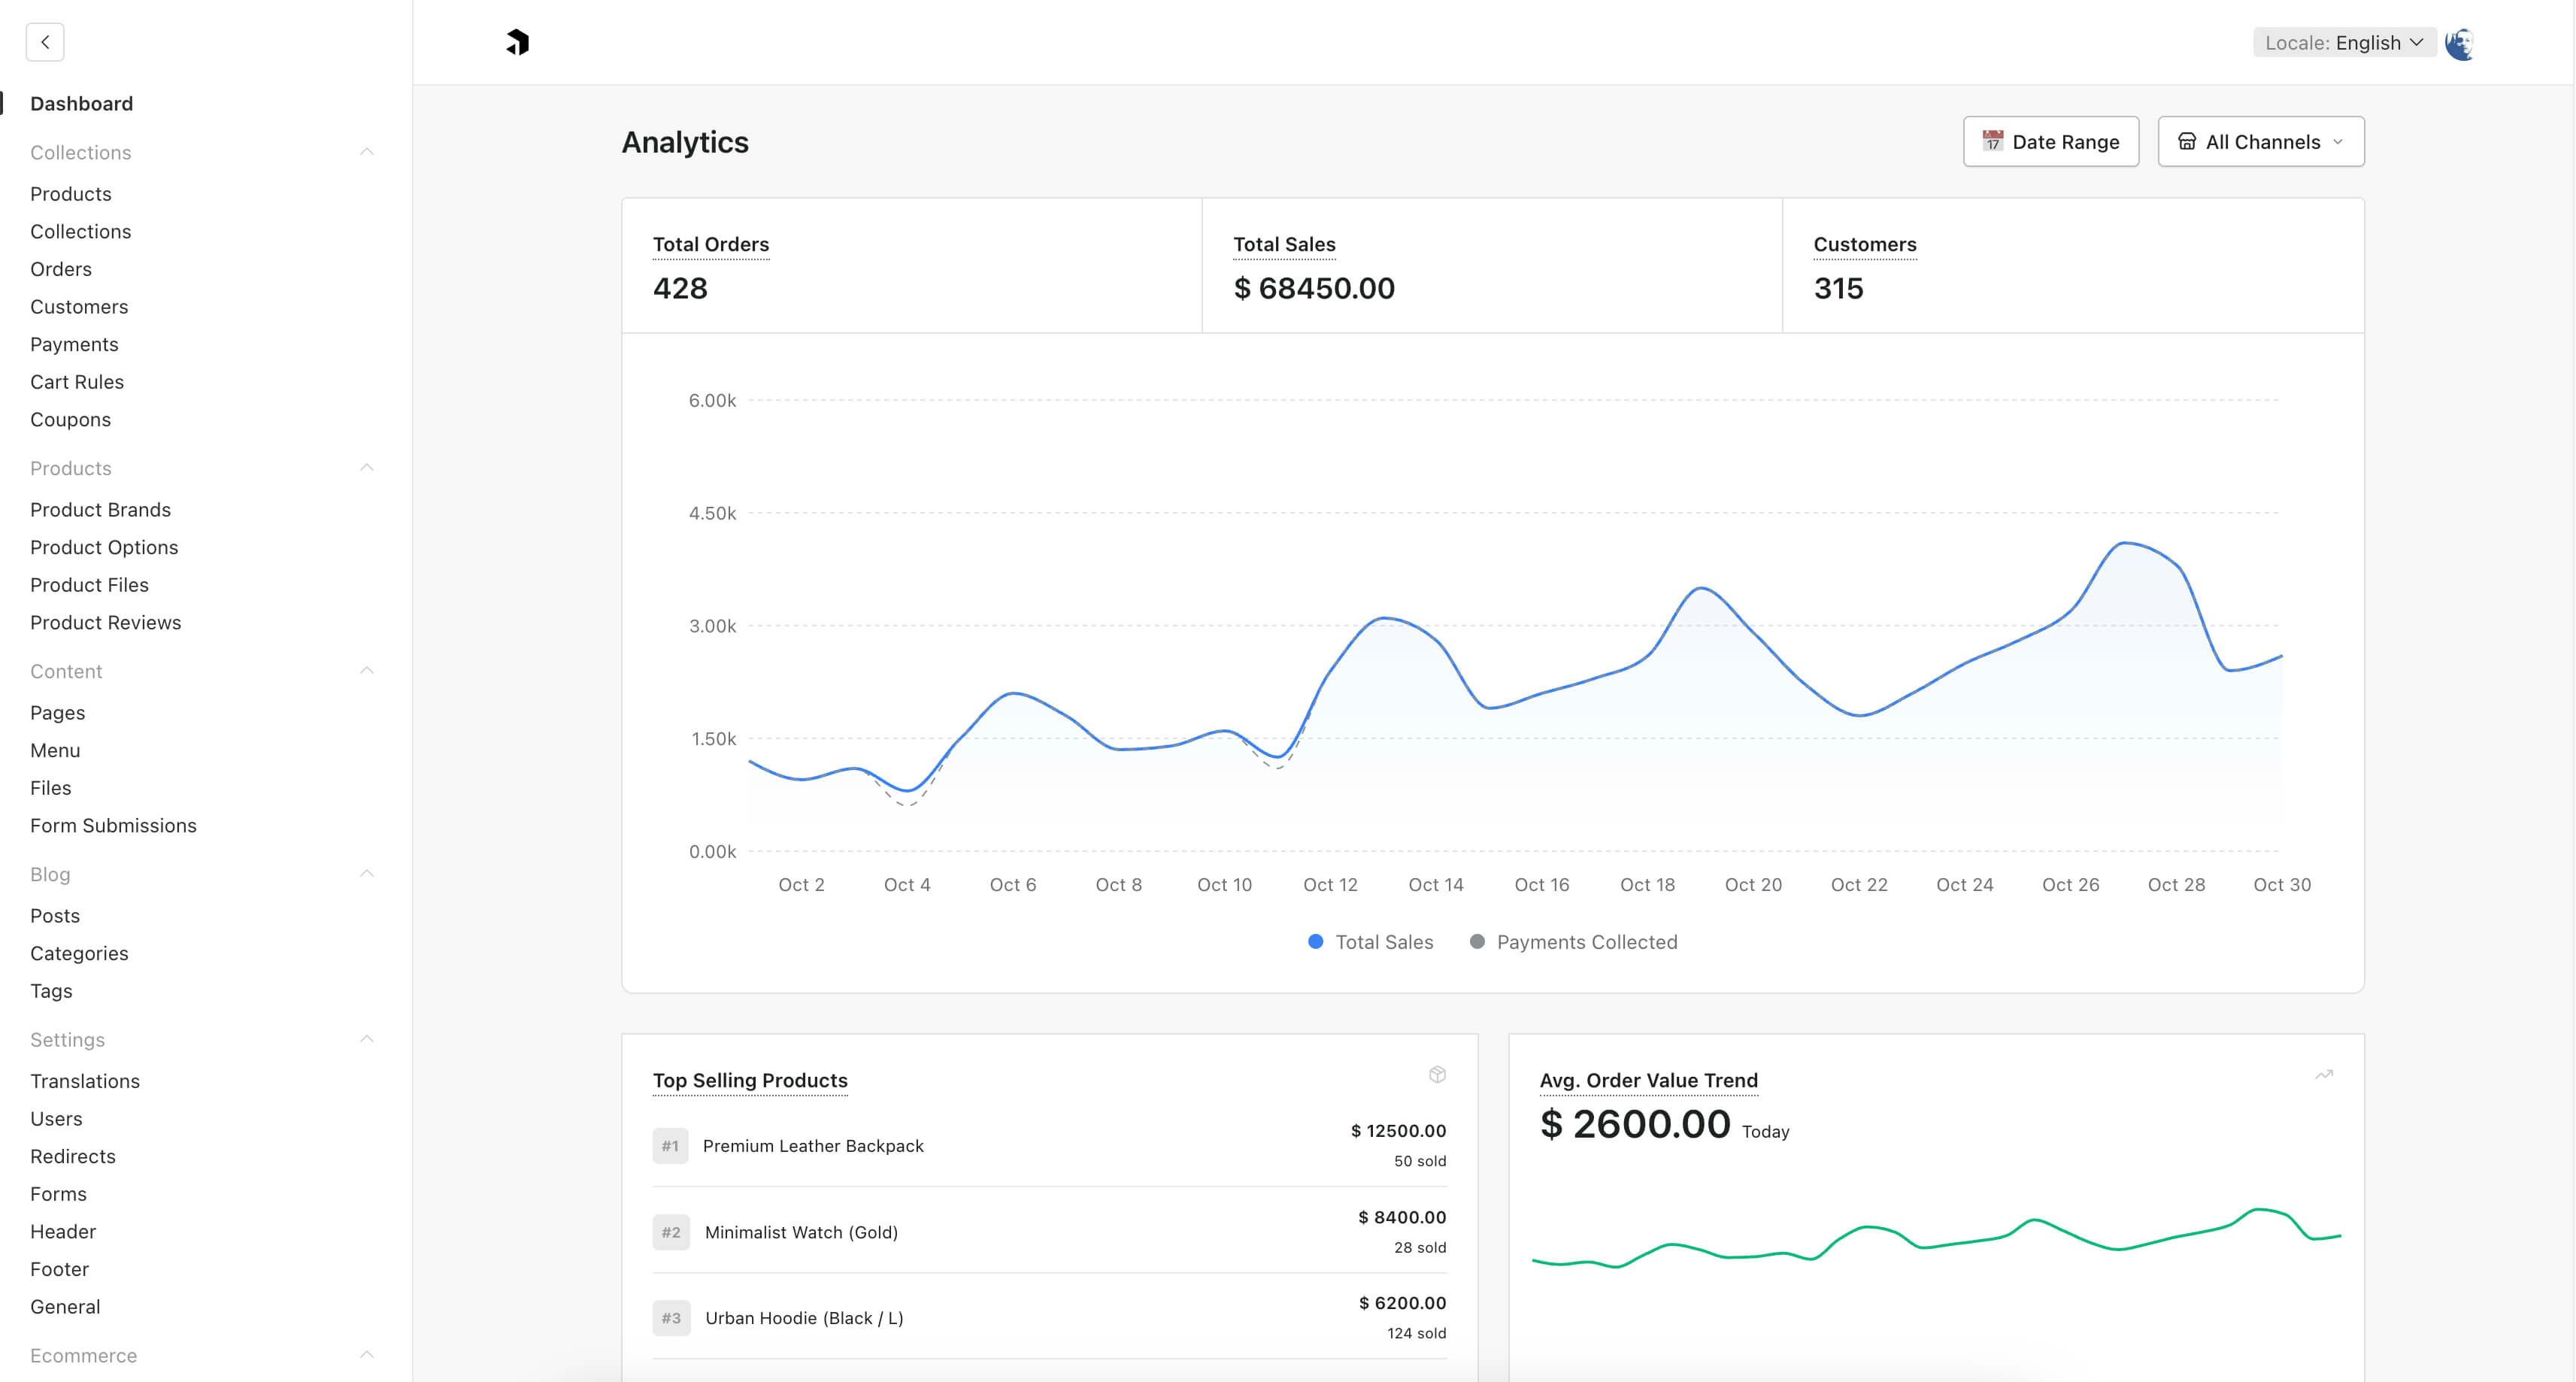Viewport: 2576px width, 1382px height.
Task: Go to Product Reviews in sidebar
Action: tap(105, 622)
